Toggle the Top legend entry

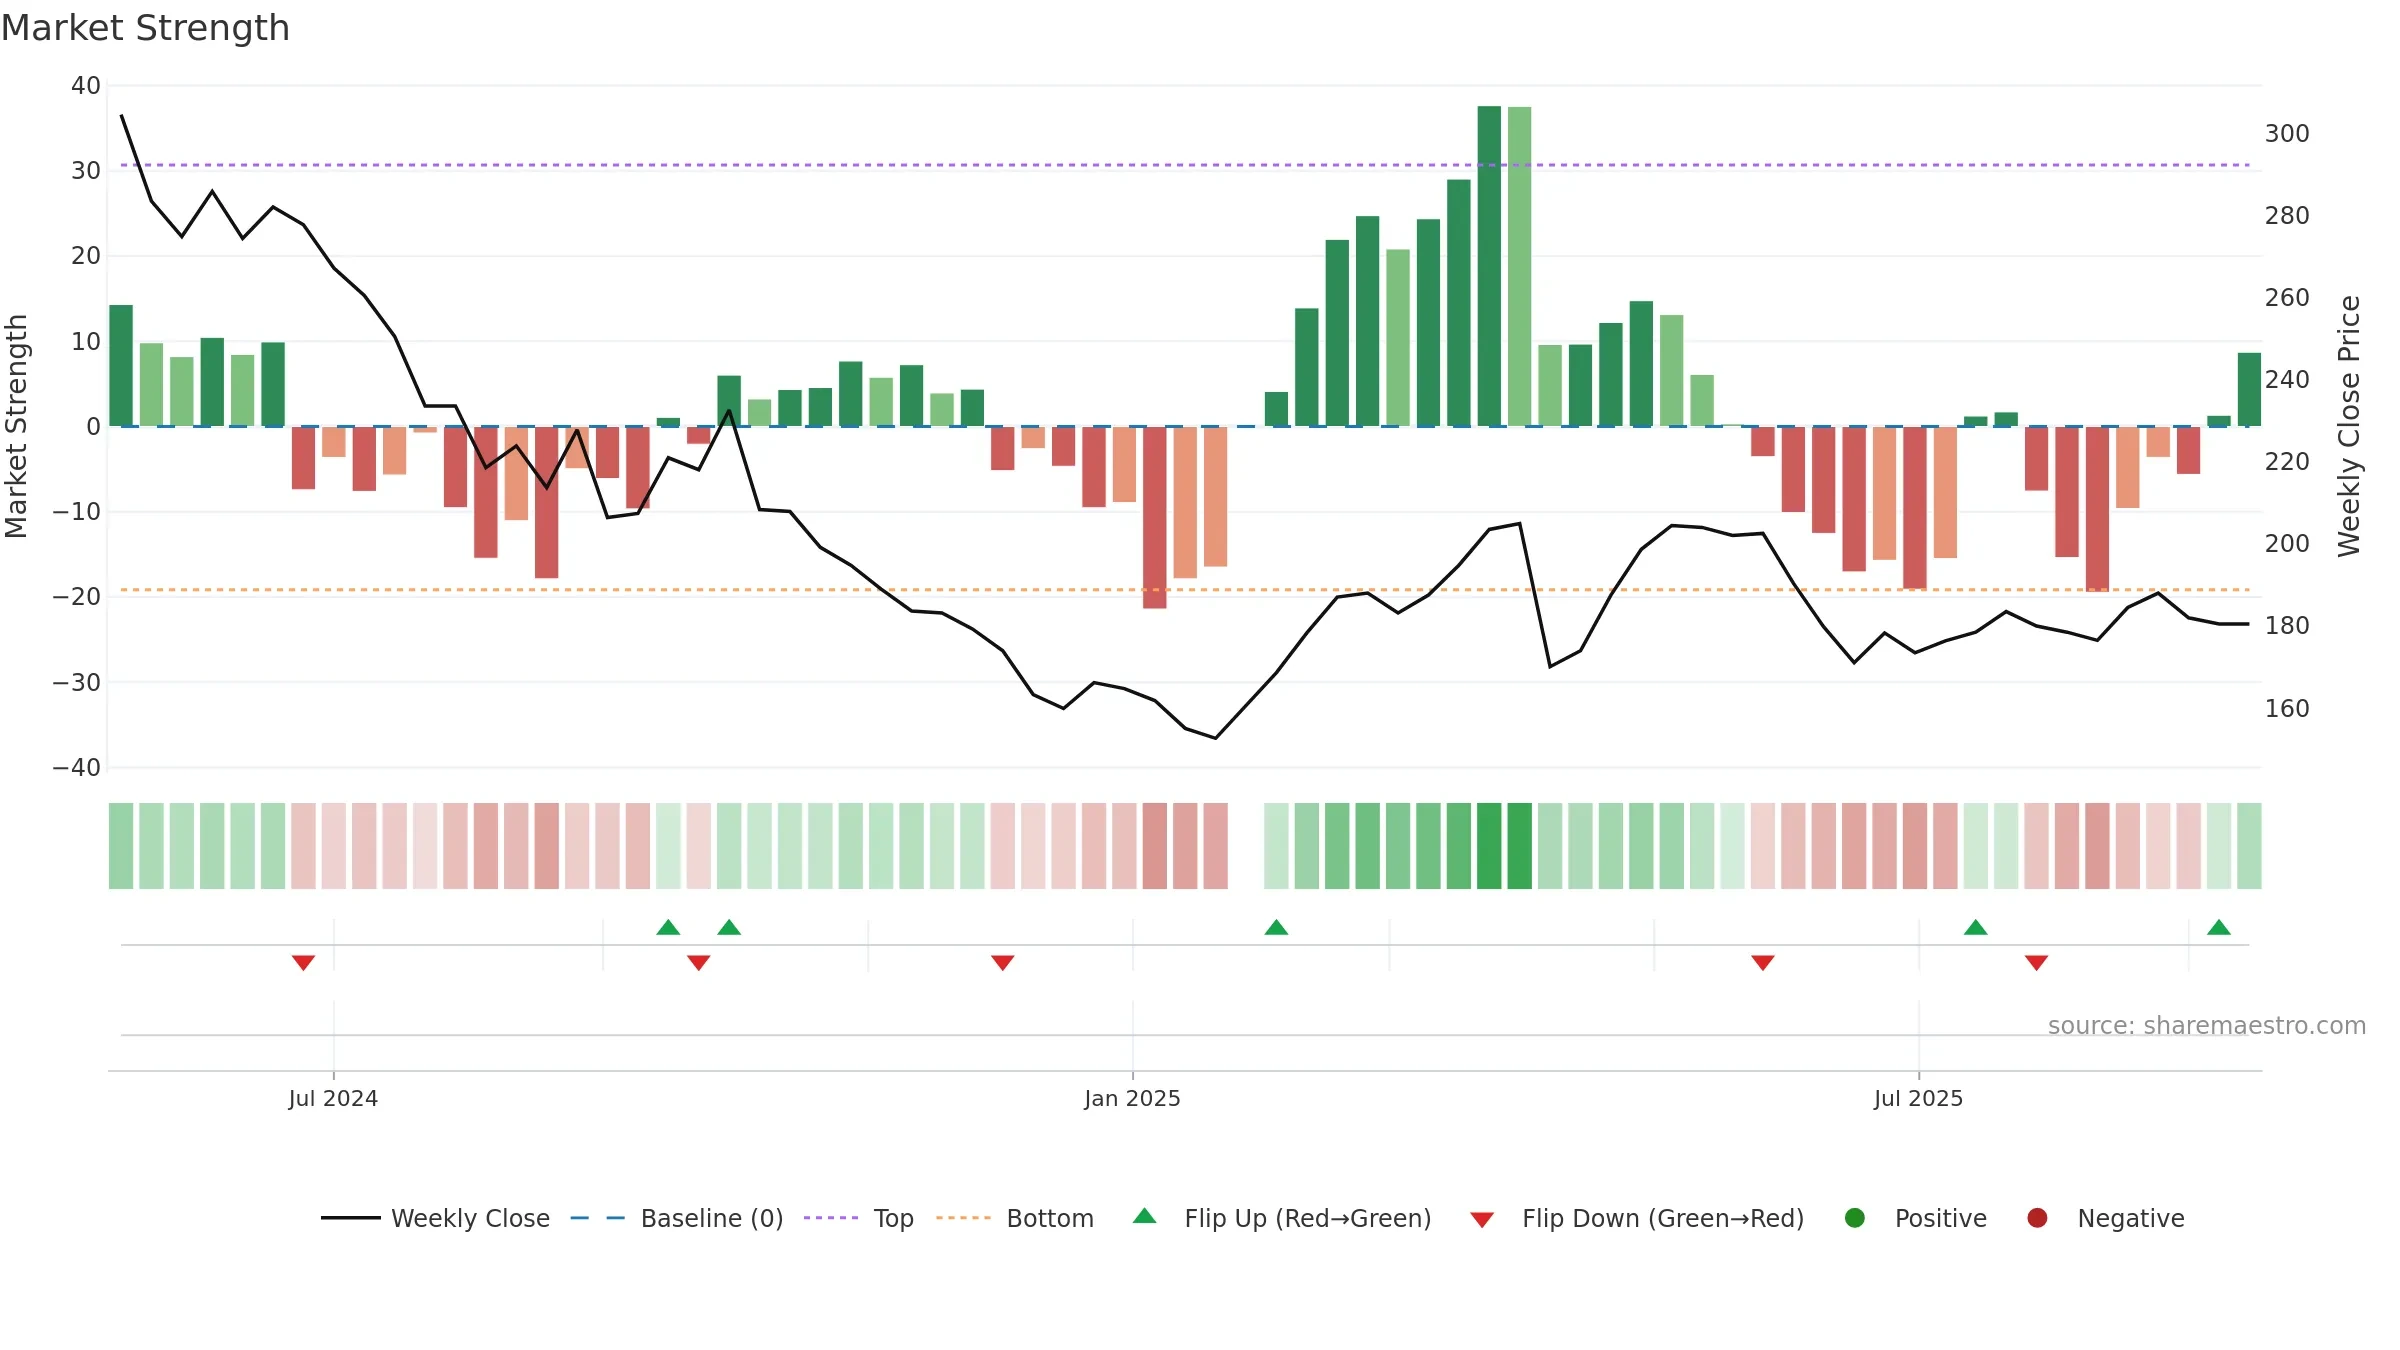(x=859, y=1218)
